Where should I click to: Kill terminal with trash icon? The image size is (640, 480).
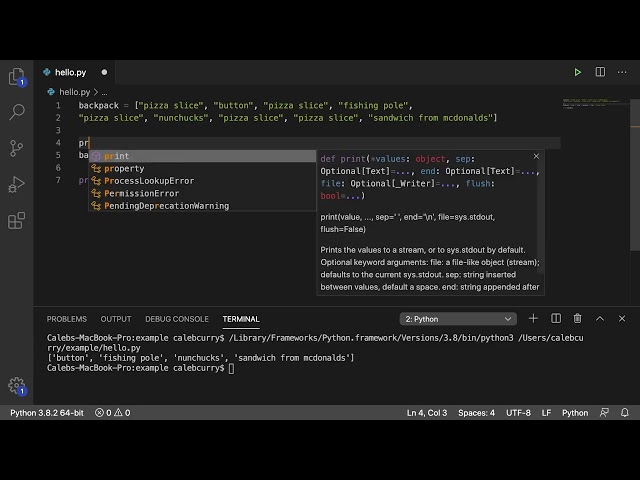click(x=578, y=318)
